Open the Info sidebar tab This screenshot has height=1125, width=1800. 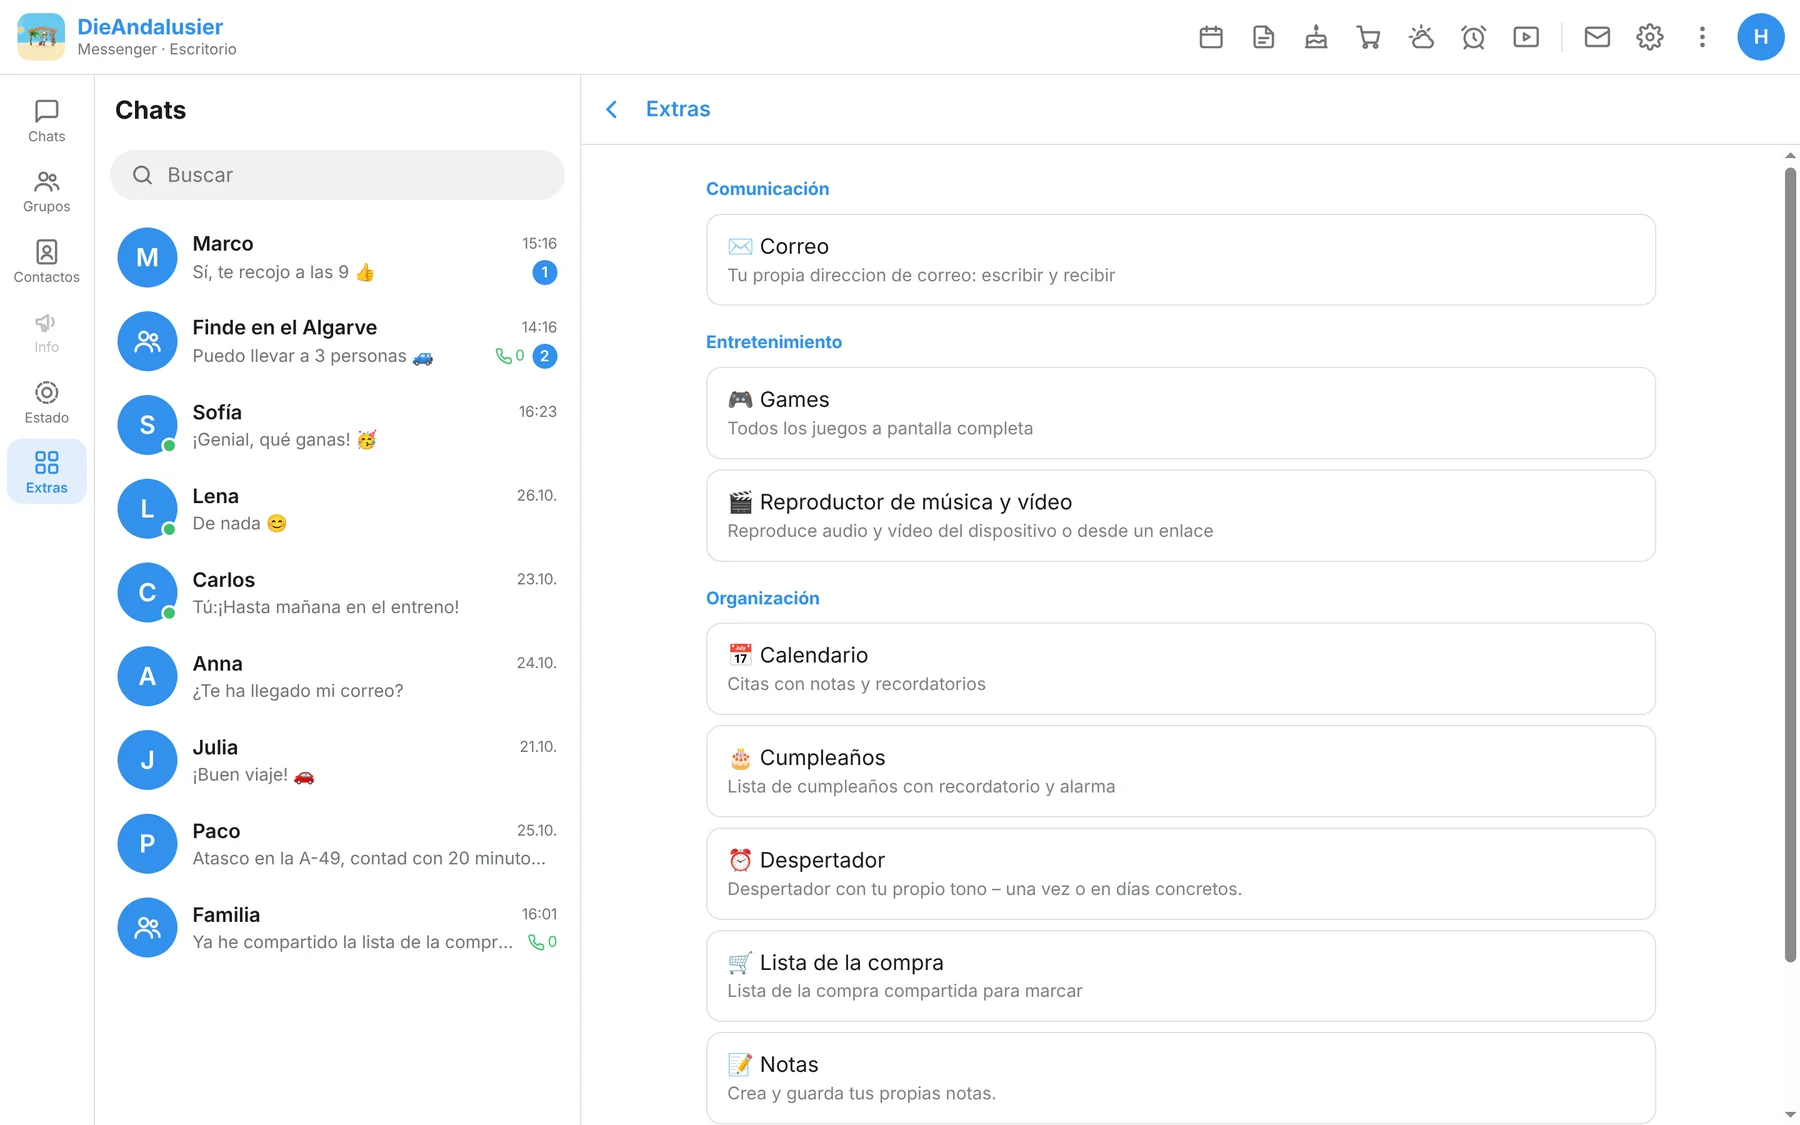coord(47,332)
